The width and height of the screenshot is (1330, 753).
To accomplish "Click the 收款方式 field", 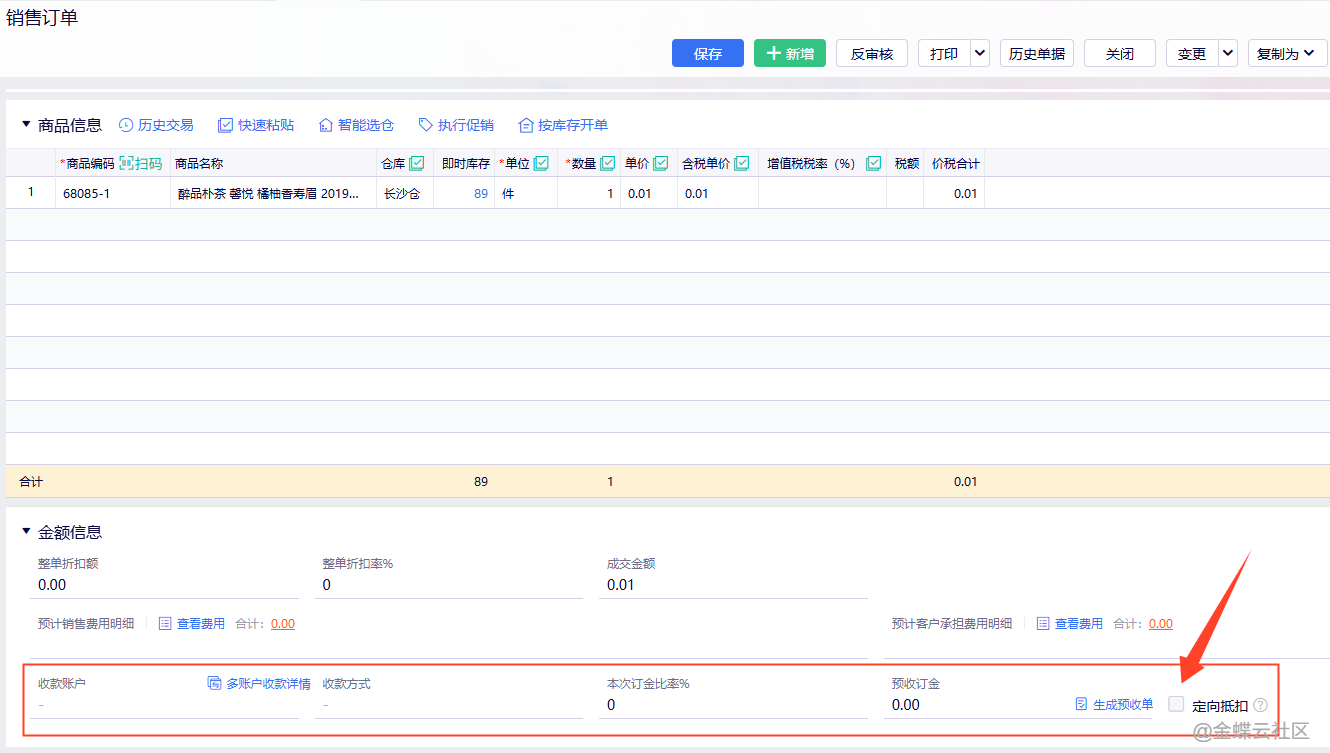I will 451,705.
